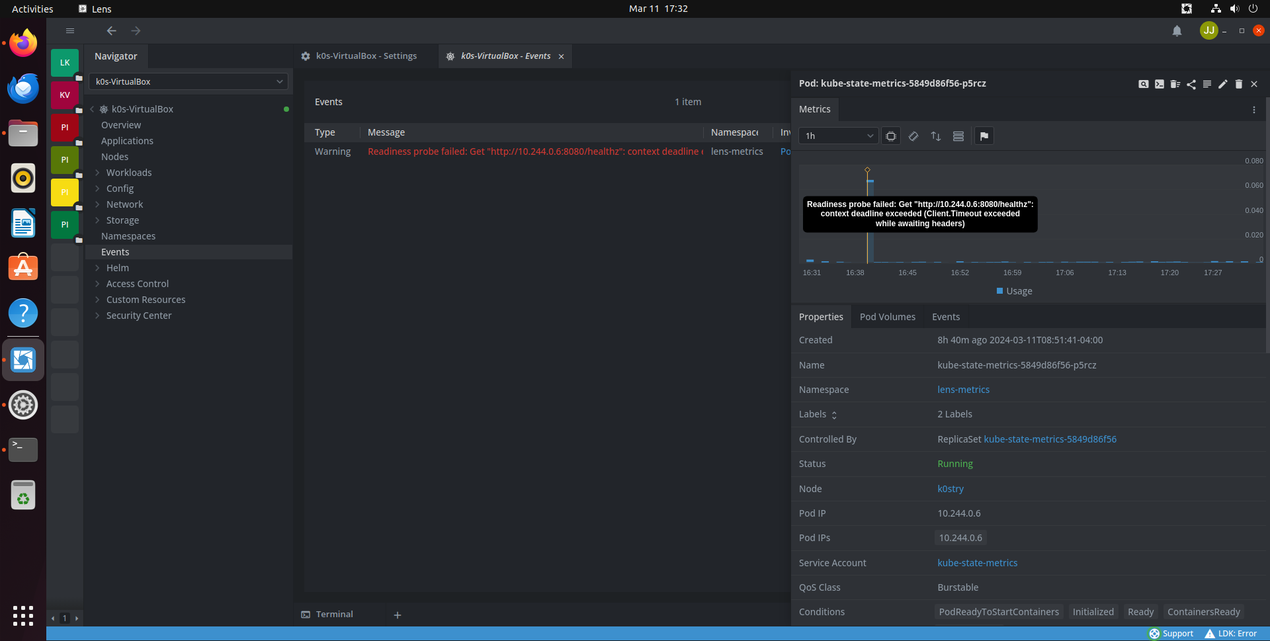Toggle the CPU metrics chart button
This screenshot has width=1270, height=641.
click(x=891, y=136)
